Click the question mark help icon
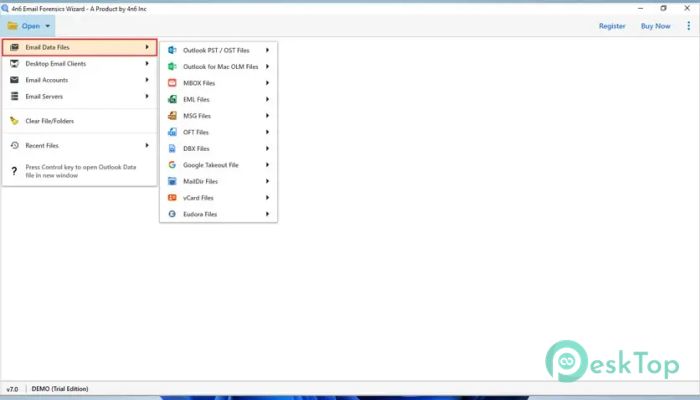Image resolution: width=700 pixels, height=400 pixels. 14,171
